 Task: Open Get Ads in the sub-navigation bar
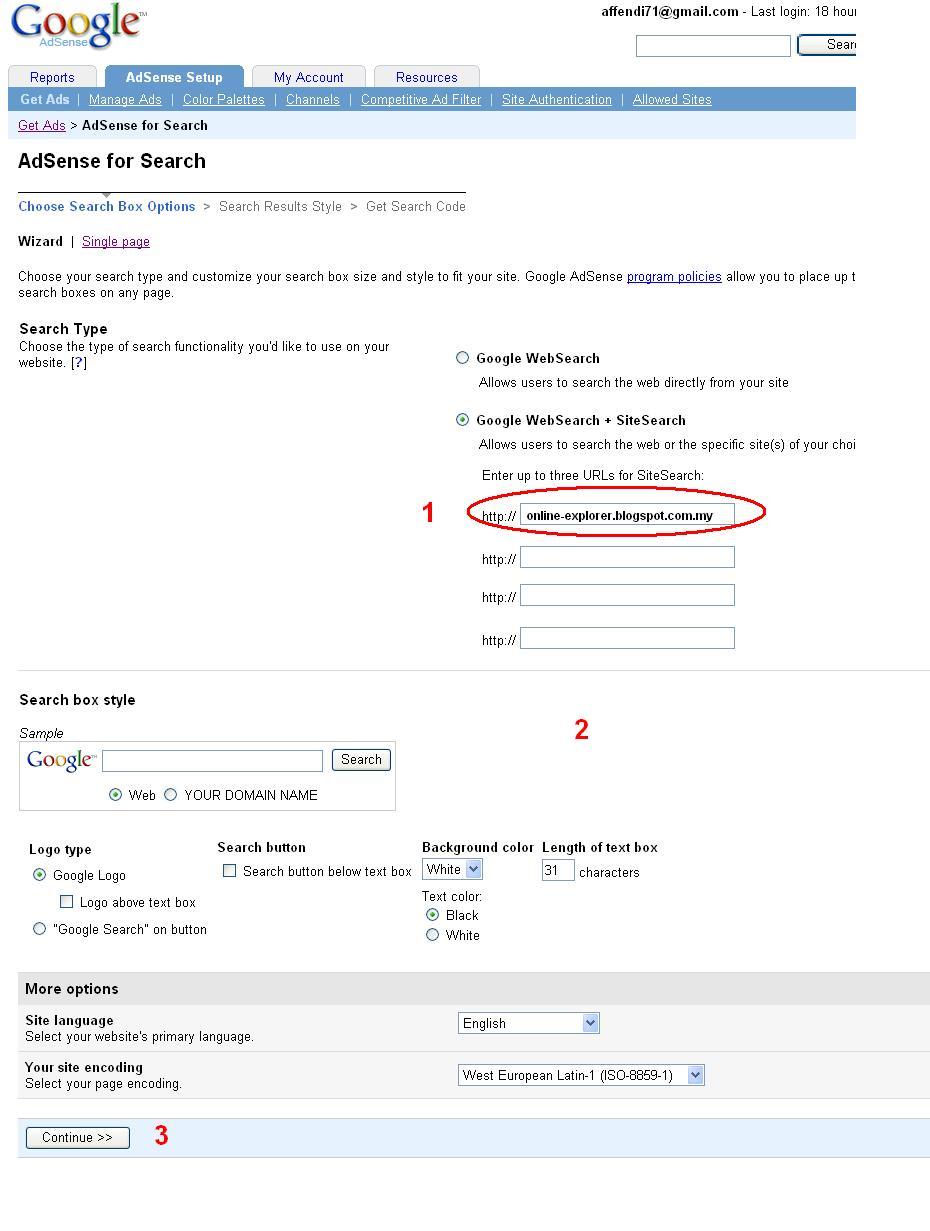[x=45, y=99]
